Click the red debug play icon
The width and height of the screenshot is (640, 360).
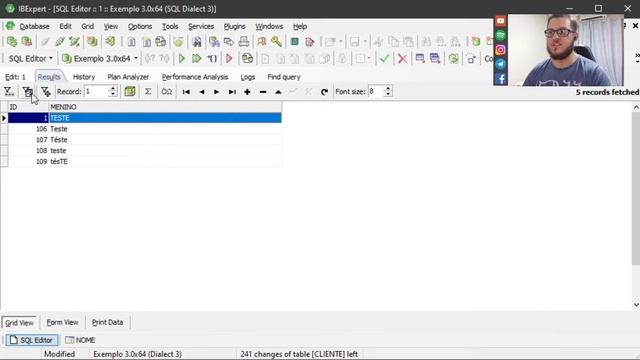point(229,59)
